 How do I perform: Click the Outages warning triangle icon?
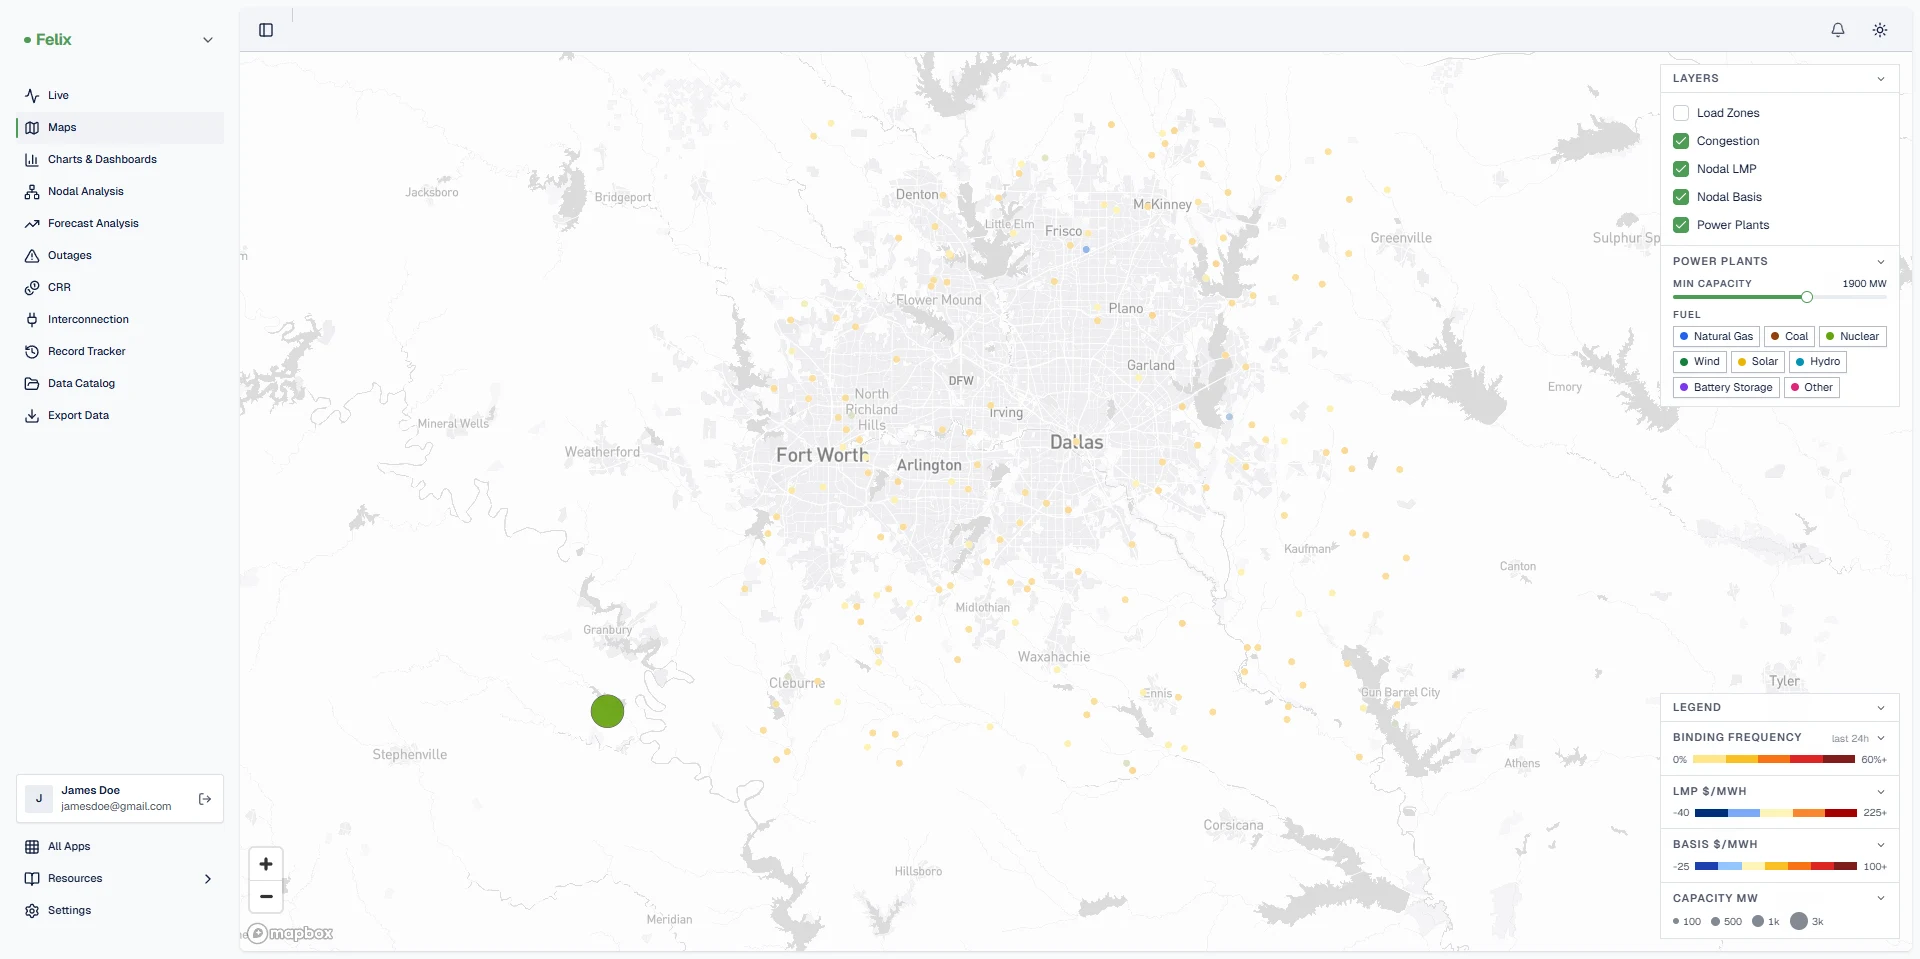(32, 256)
